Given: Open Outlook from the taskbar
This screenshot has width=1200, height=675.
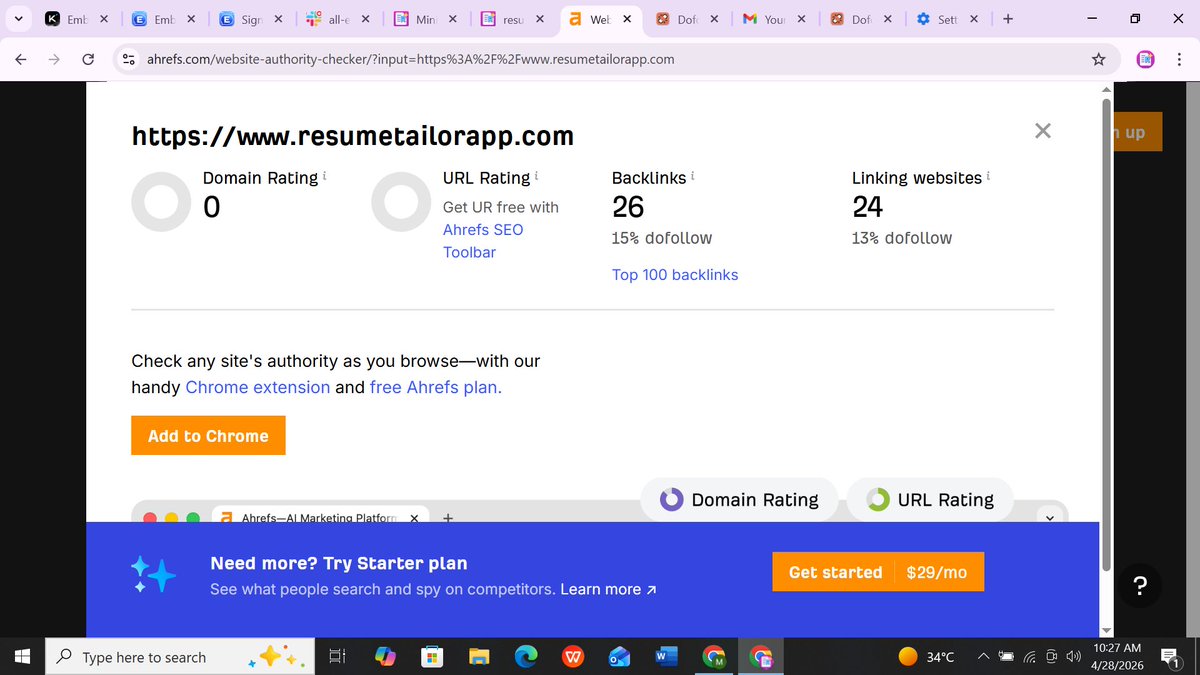Looking at the screenshot, I should pos(619,657).
